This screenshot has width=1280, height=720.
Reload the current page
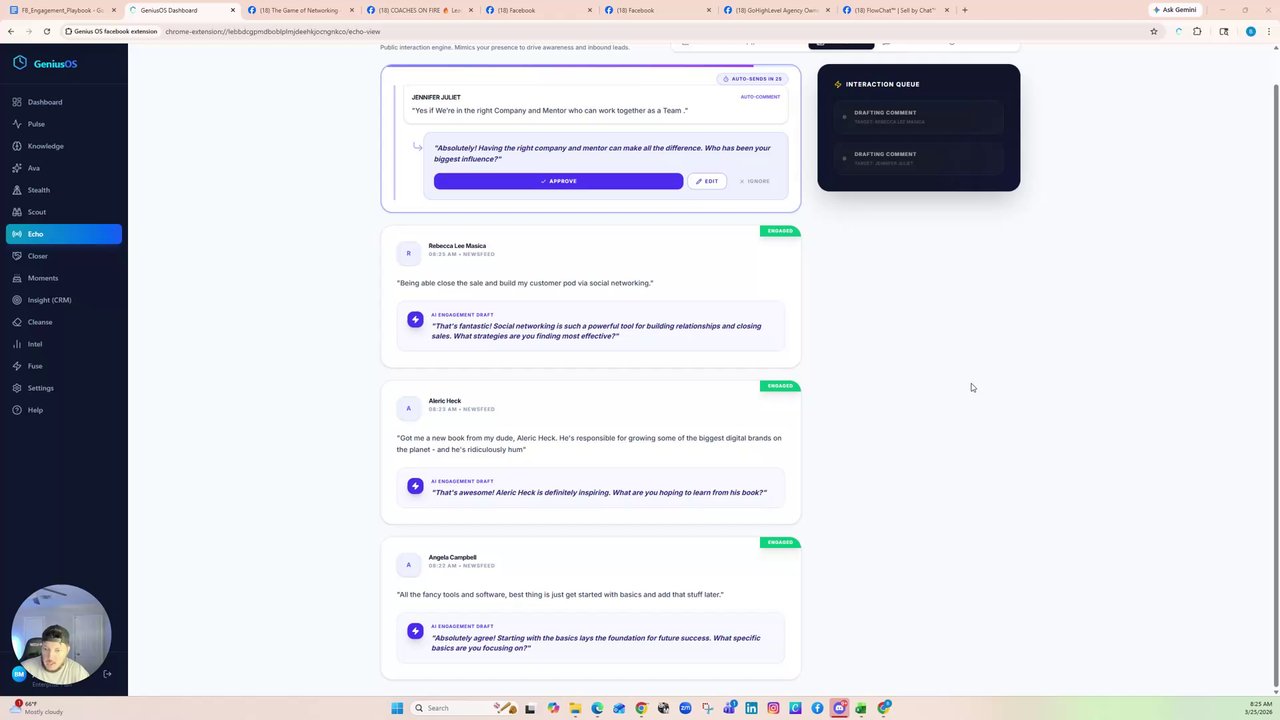click(x=46, y=31)
